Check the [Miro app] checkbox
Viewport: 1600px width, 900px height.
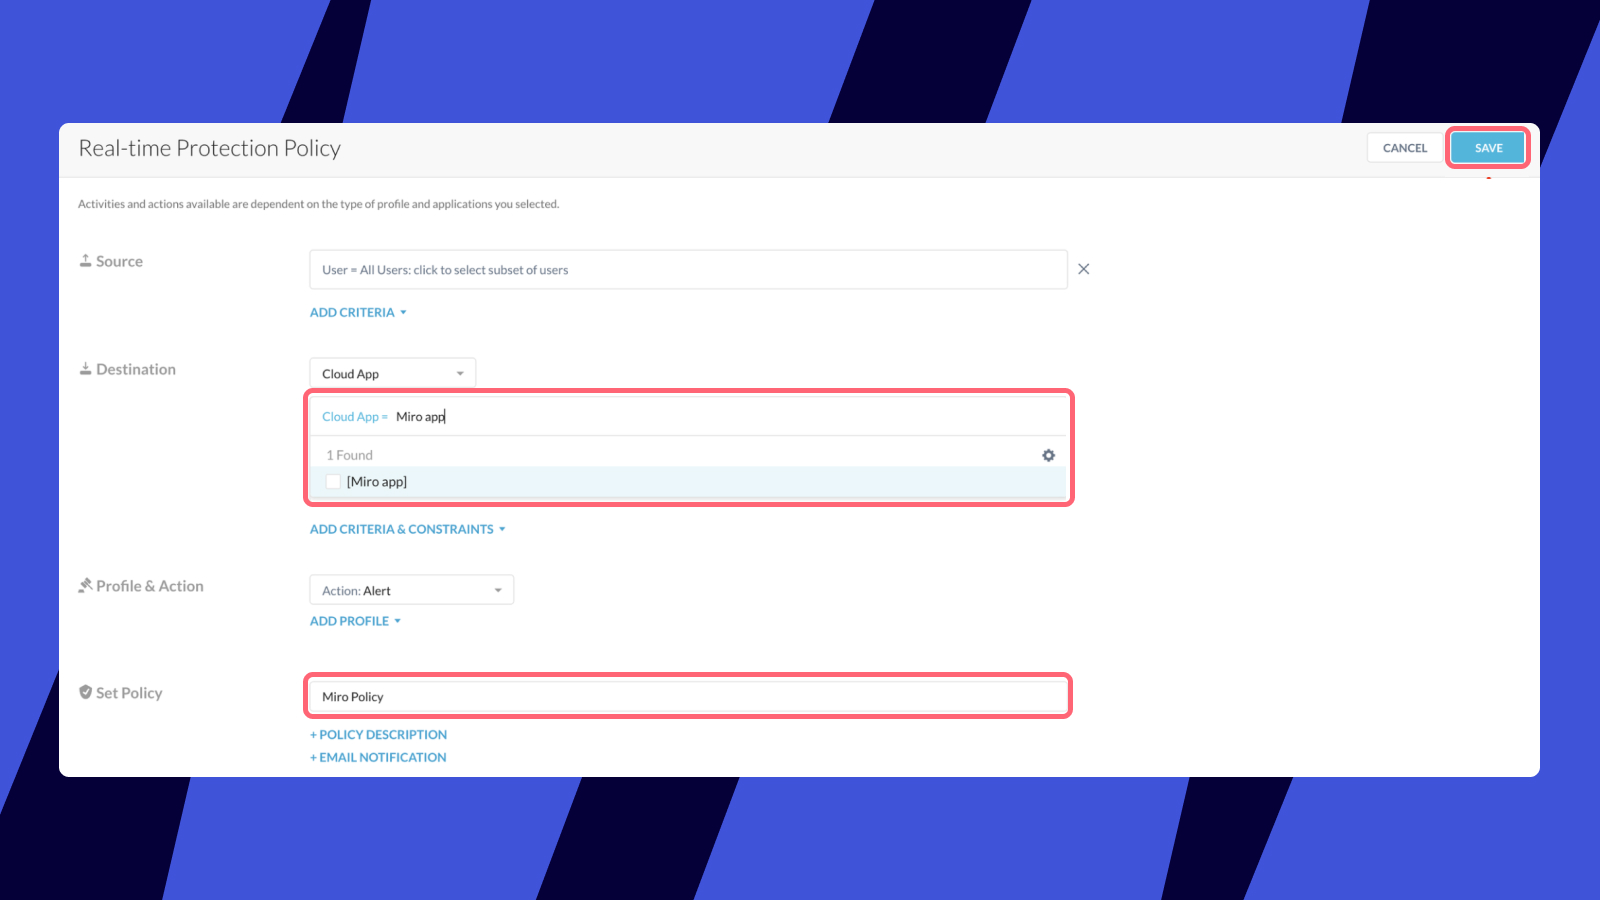333,482
